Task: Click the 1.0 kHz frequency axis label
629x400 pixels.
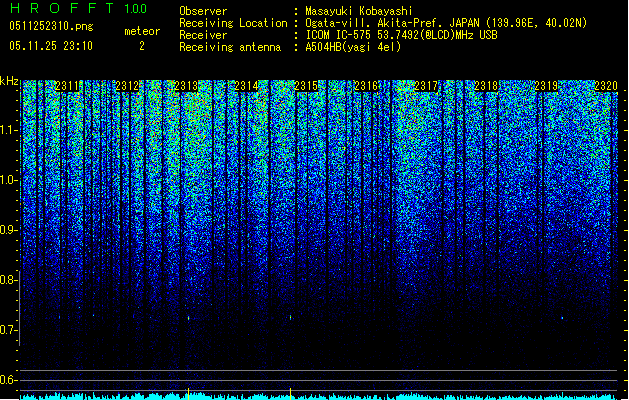Action: point(8,180)
